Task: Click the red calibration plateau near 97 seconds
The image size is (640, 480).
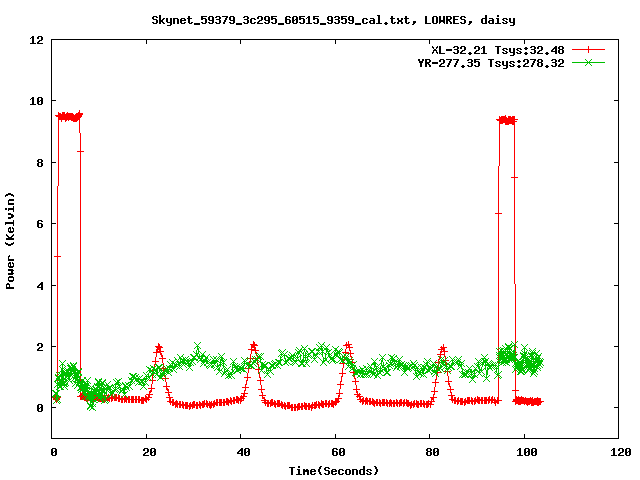Action: point(507,120)
